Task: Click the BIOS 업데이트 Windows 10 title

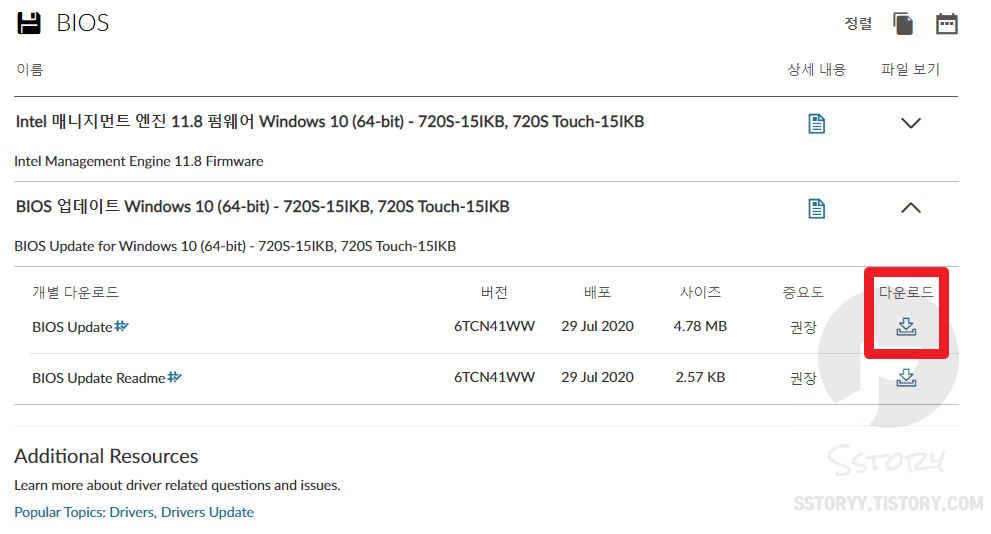Action: tap(262, 207)
